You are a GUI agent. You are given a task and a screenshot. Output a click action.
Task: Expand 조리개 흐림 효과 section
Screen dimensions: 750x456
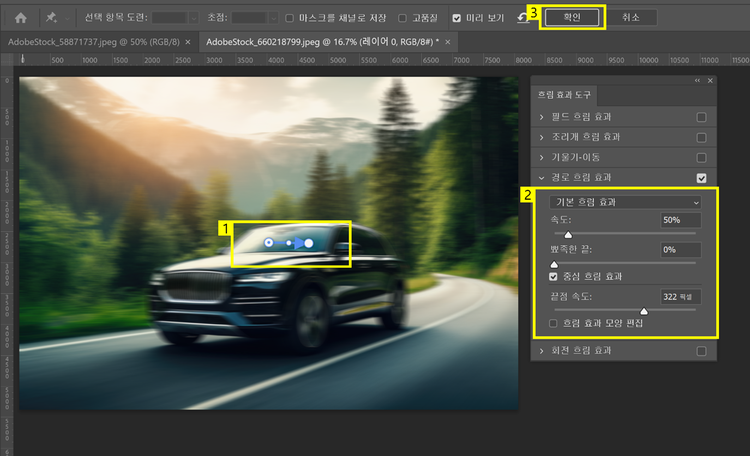tap(541, 137)
